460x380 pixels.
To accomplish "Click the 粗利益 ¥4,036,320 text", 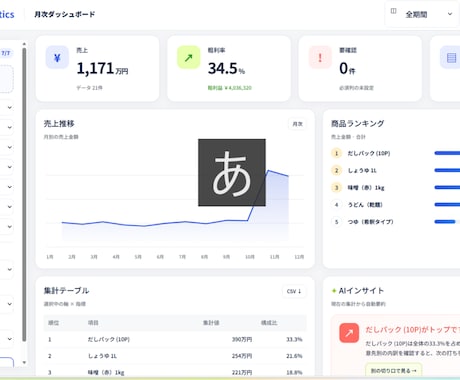I will coord(230,88).
